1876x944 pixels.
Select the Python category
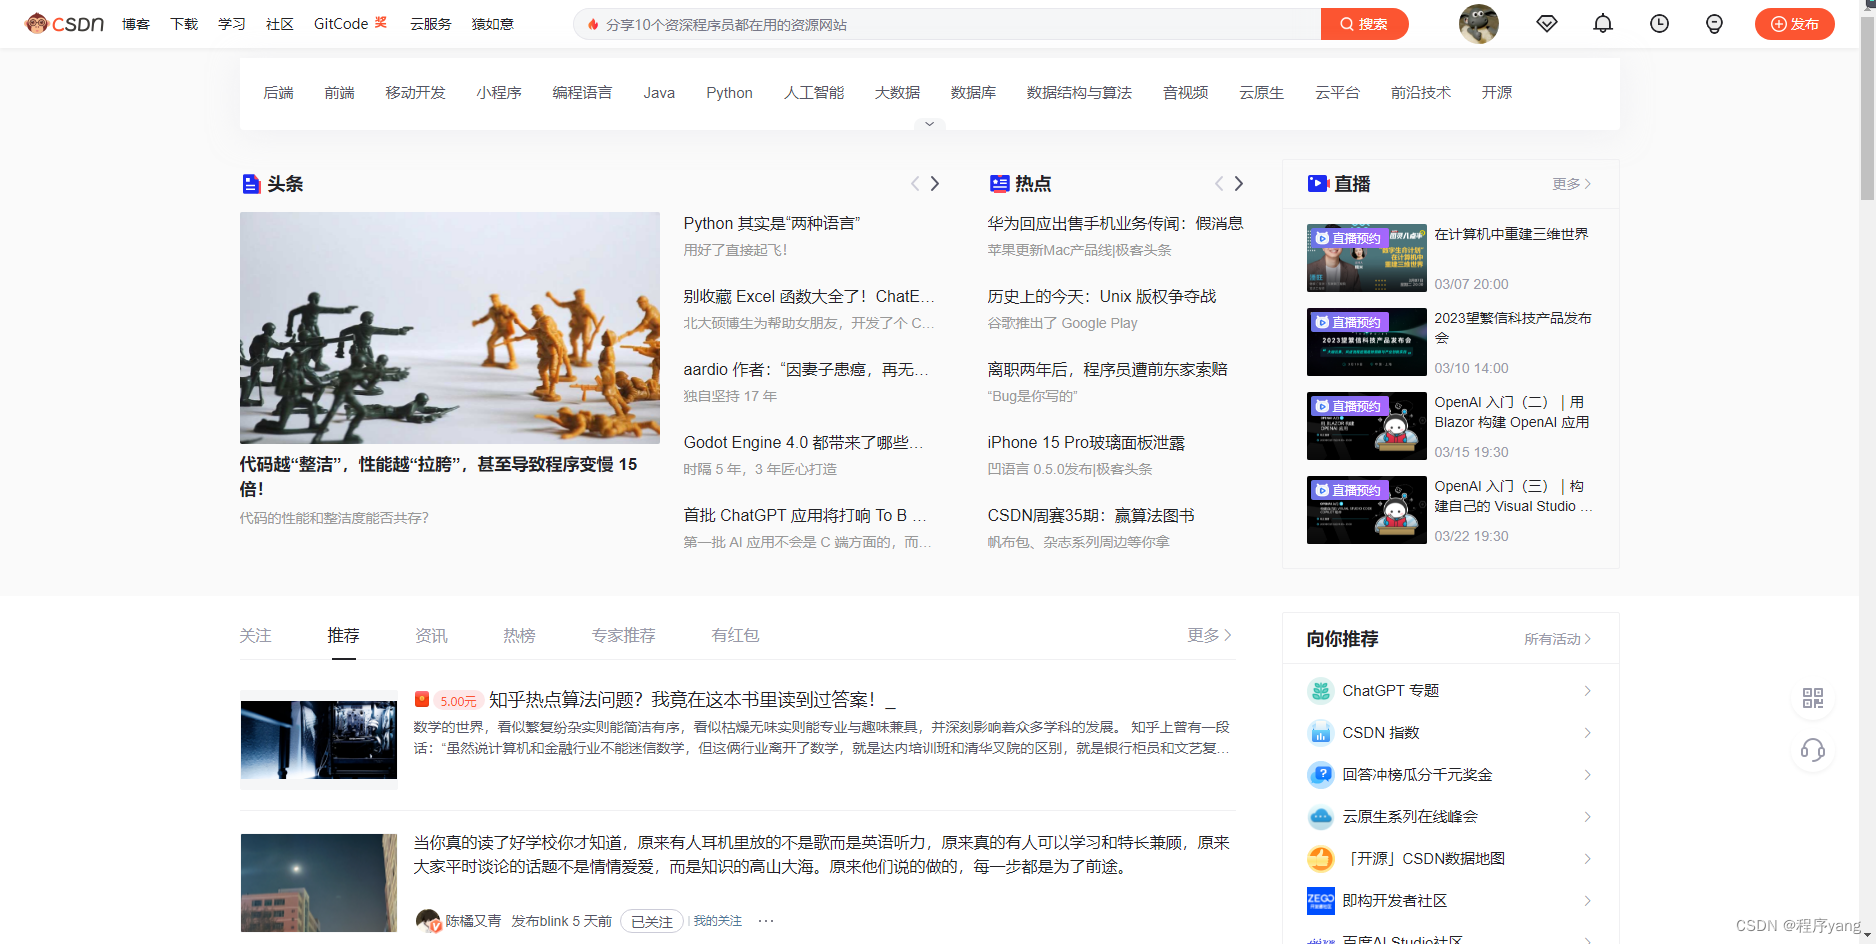click(729, 93)
